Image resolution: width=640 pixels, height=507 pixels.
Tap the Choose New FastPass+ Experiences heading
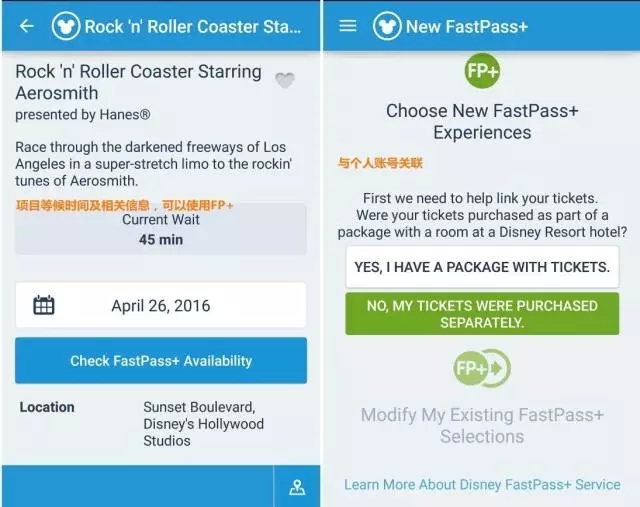point(482,122)
